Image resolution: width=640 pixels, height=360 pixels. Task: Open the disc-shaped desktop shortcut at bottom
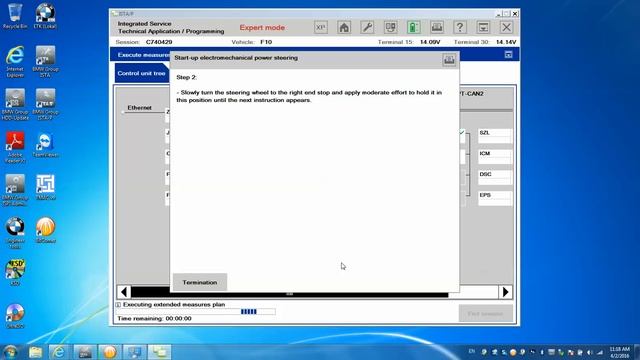click(x=15, y=316)
